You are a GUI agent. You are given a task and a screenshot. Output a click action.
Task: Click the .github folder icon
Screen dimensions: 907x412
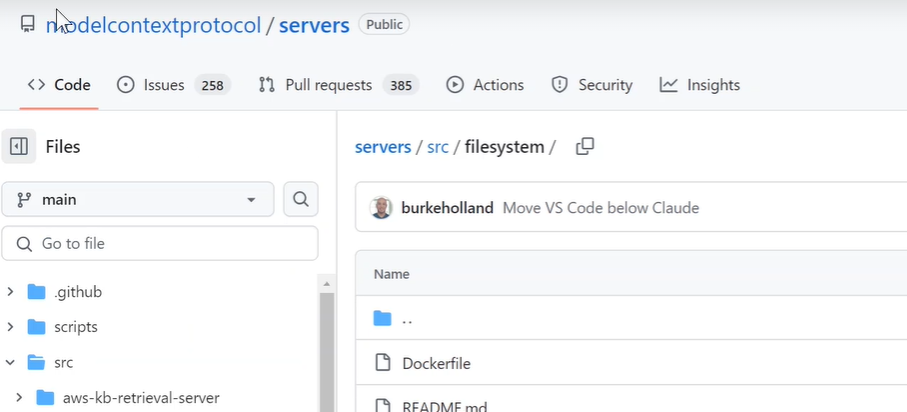(36, 292)
